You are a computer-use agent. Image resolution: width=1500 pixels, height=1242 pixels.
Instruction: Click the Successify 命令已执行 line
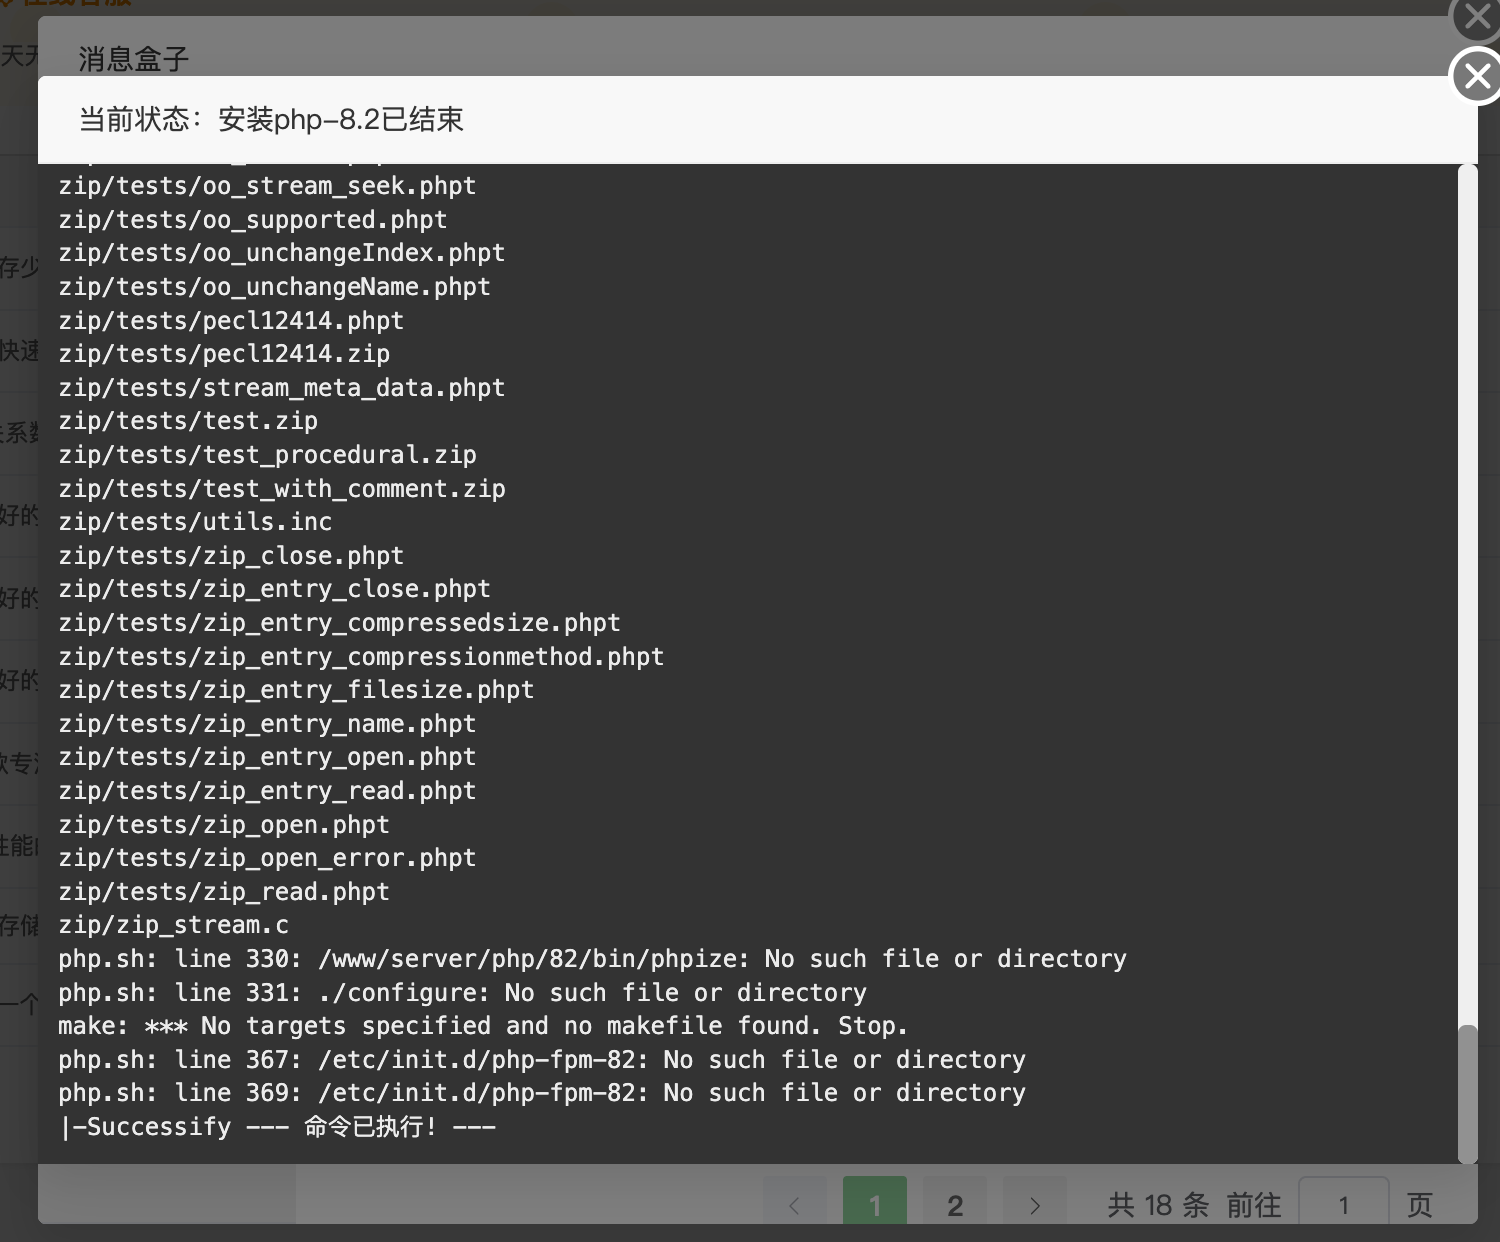coord(278,1127)
